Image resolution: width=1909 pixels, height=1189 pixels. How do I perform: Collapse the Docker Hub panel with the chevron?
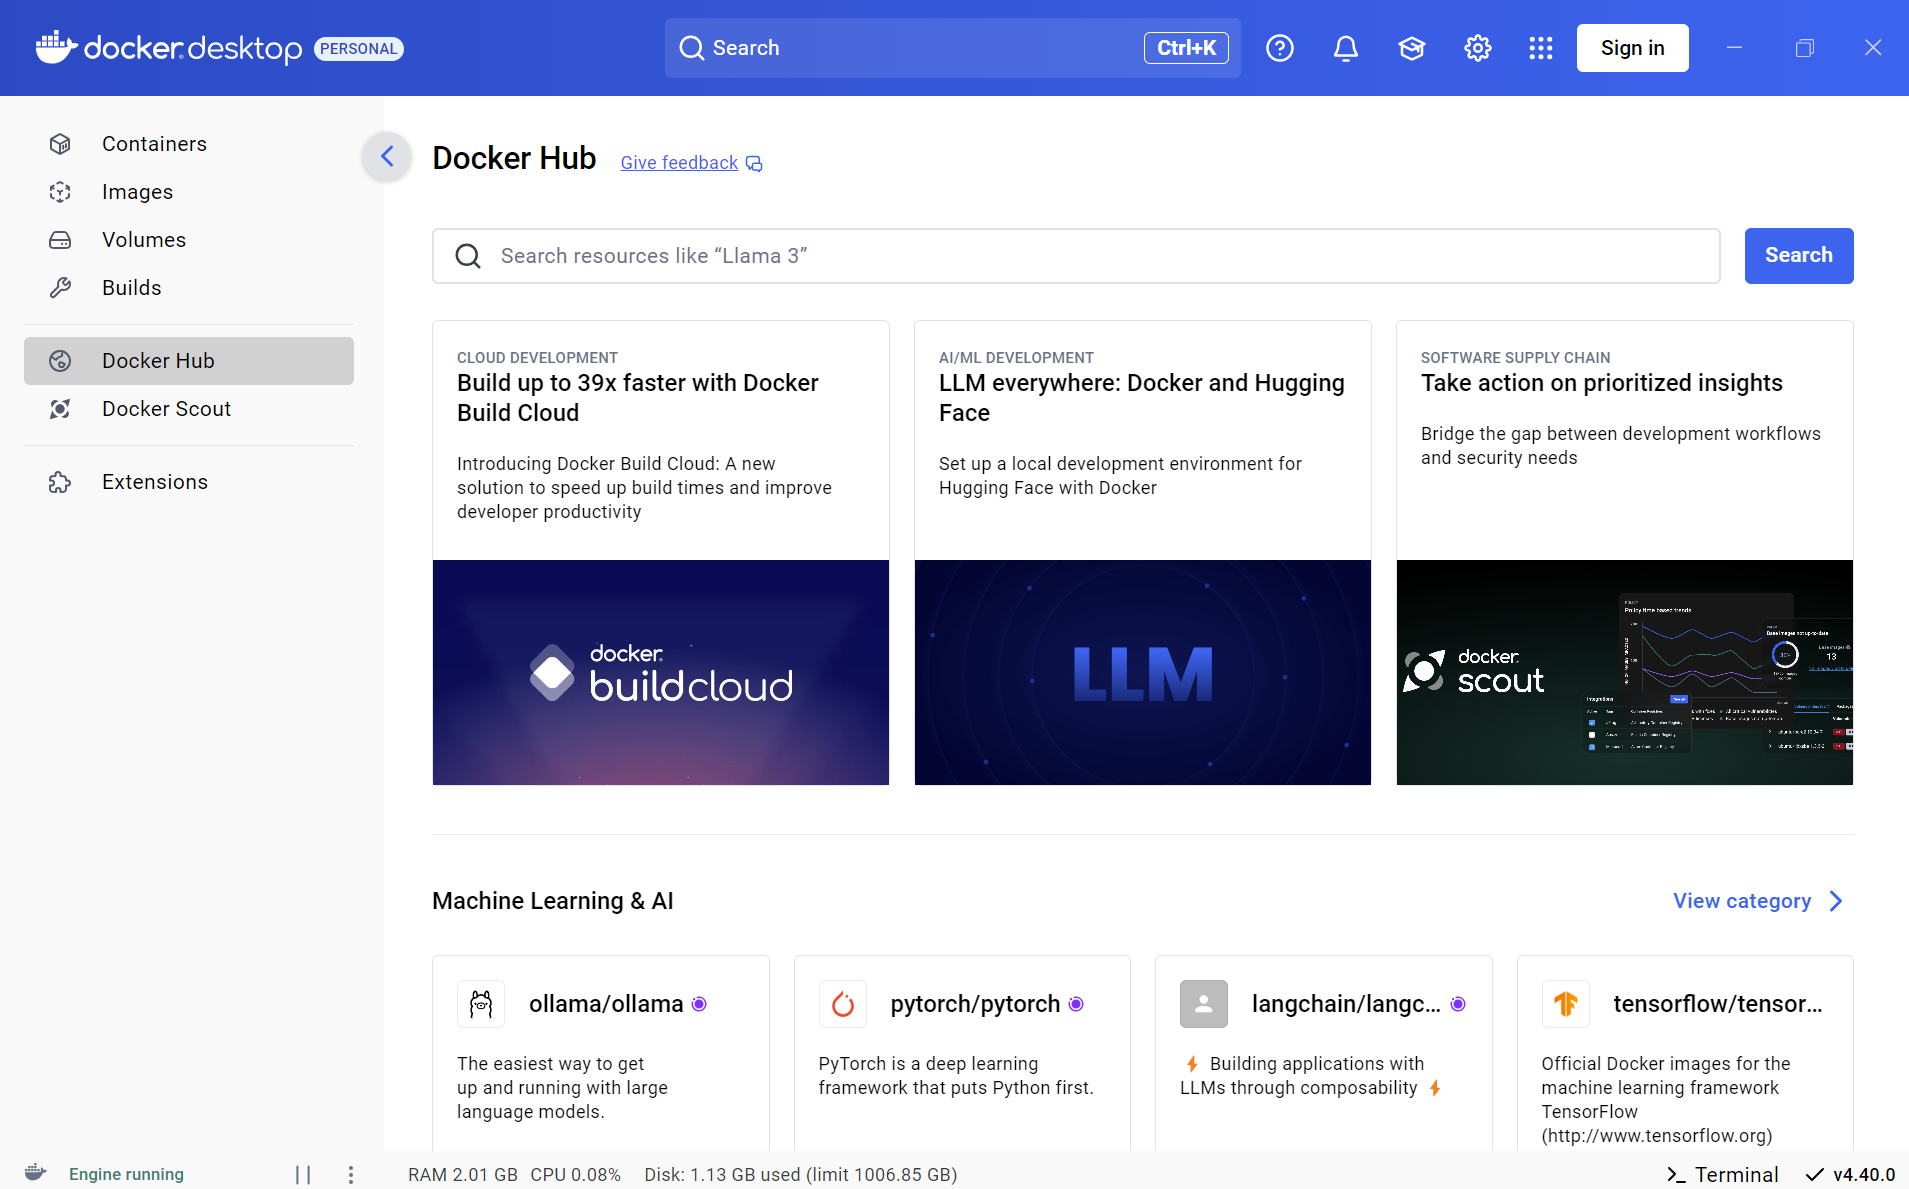[x=386, y=156]
